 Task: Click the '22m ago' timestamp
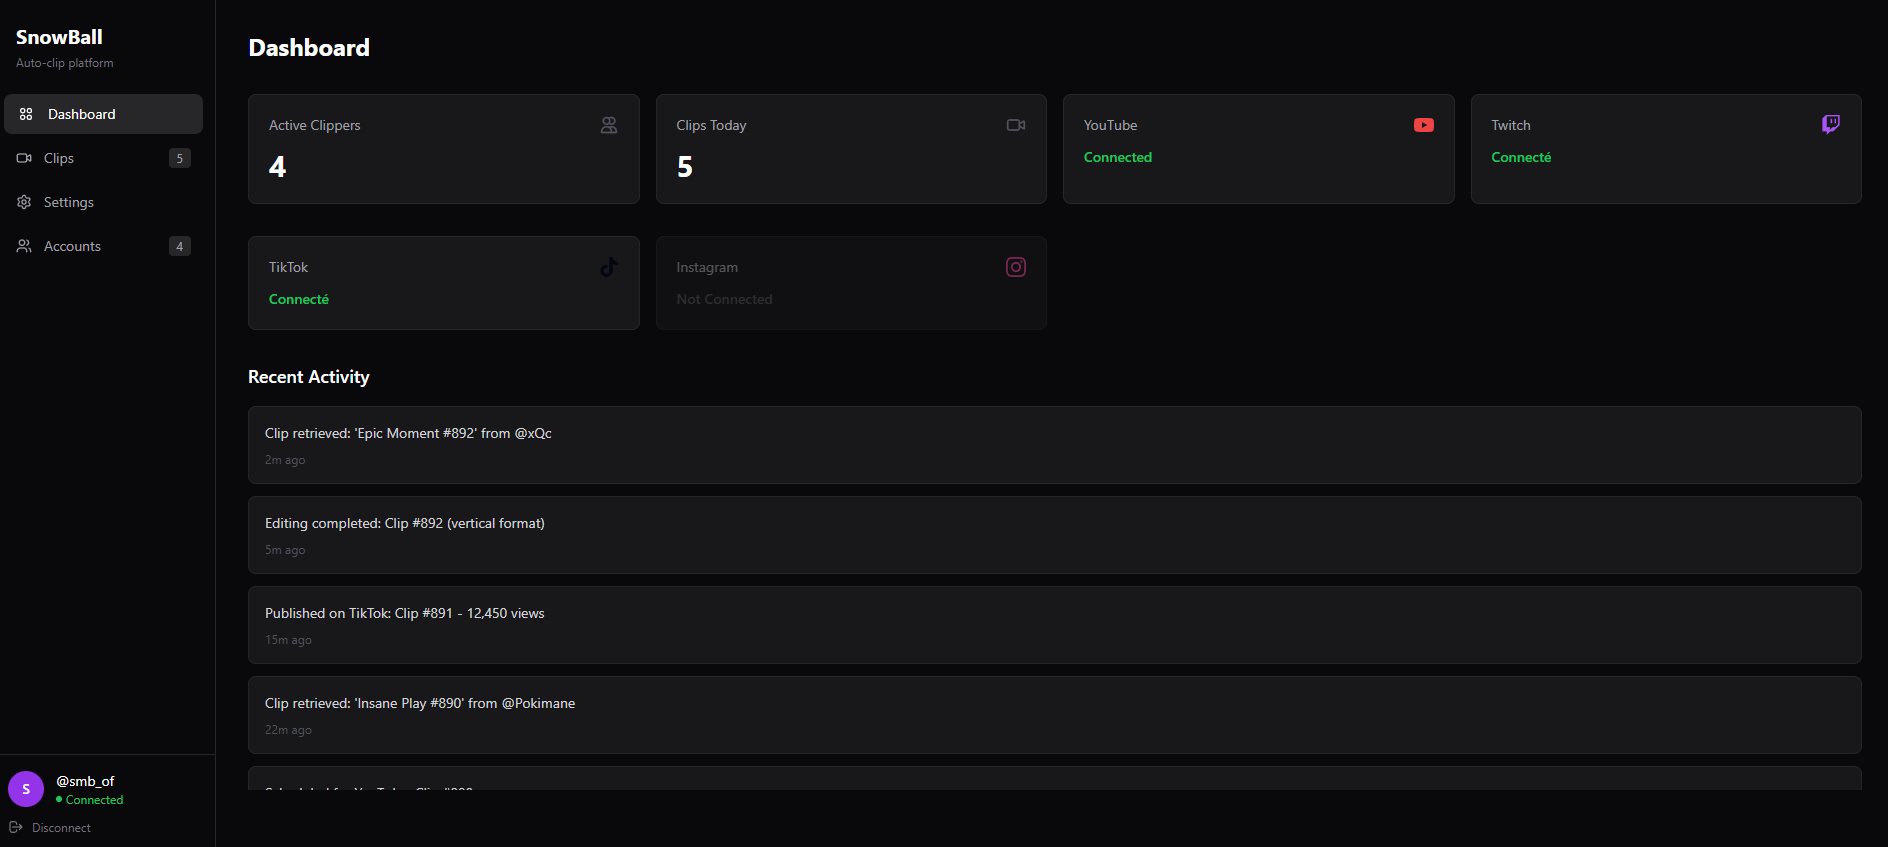288,730
